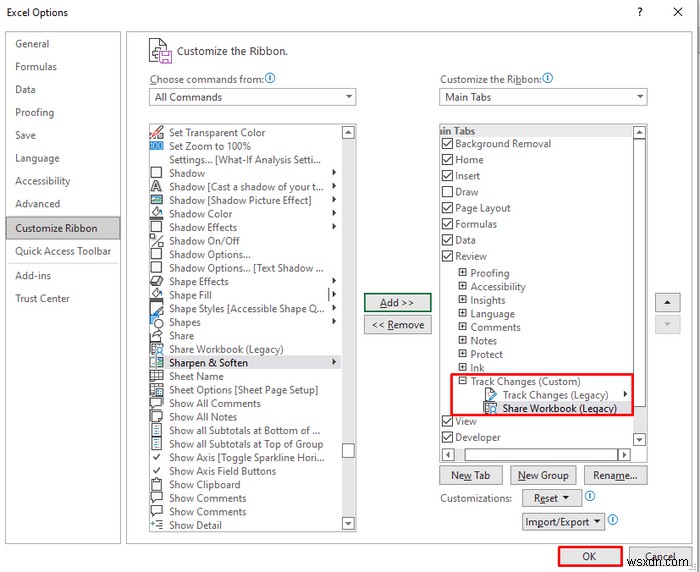700x572 pixels.
Task: Click the << Remove button
Action: 397,325
